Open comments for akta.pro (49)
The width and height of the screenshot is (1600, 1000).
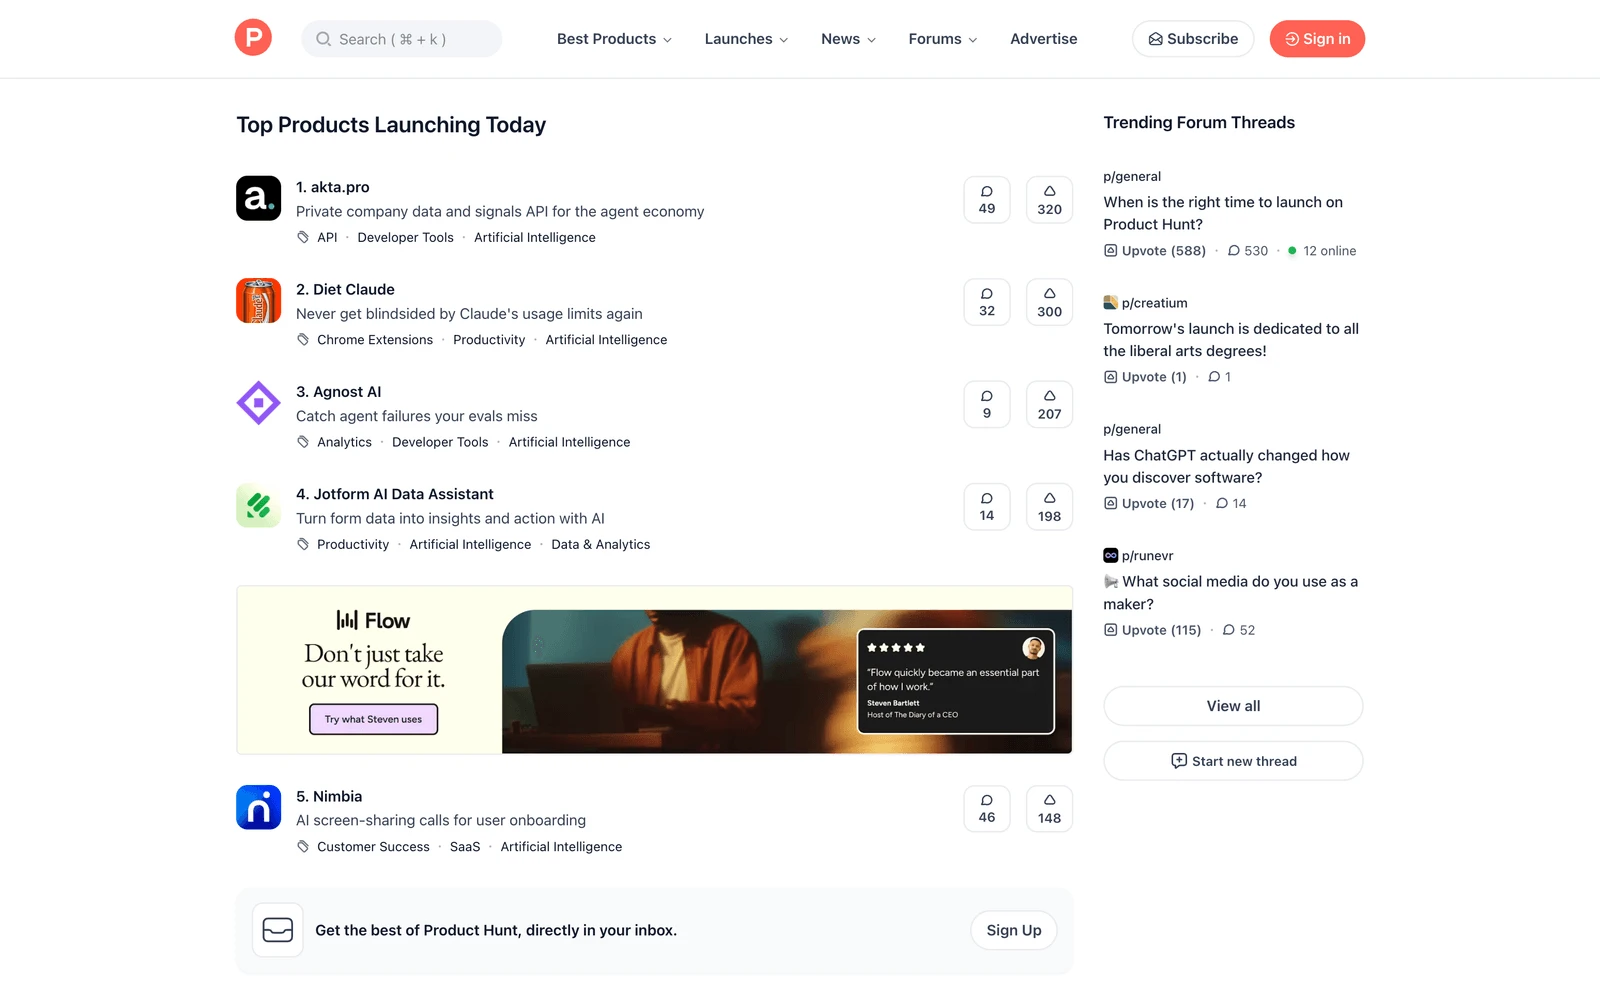(987, 200)
